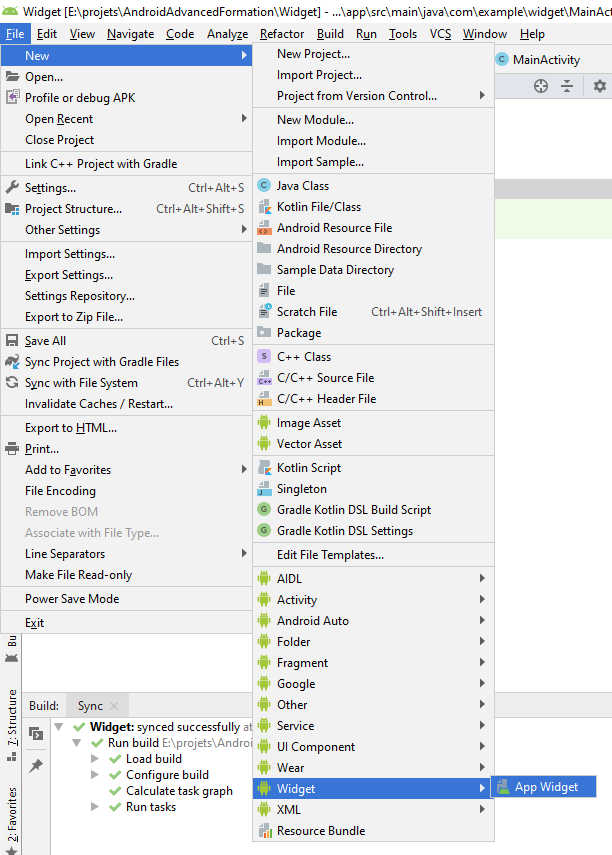This screenshot has width=612, height=855.
Task: Click the gear icon in the editor toolbar
Action: point(599,86)
